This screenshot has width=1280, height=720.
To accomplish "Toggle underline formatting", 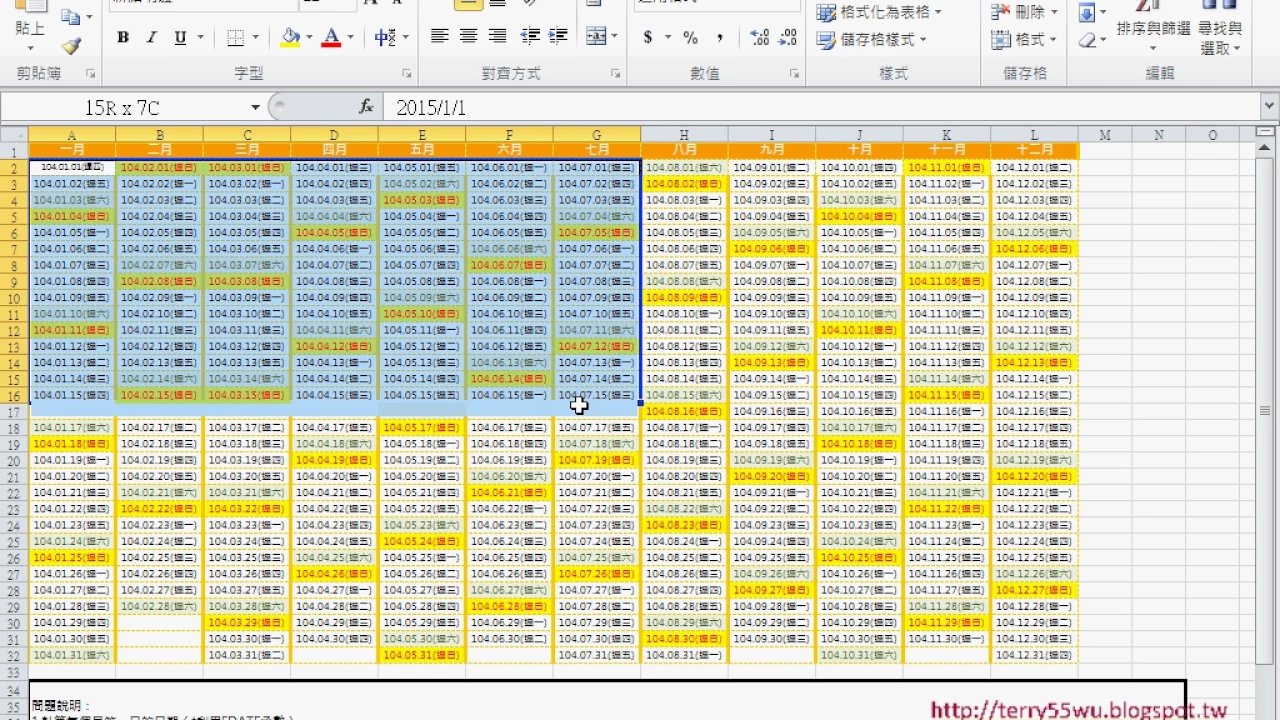I will [x=180, y=38].
